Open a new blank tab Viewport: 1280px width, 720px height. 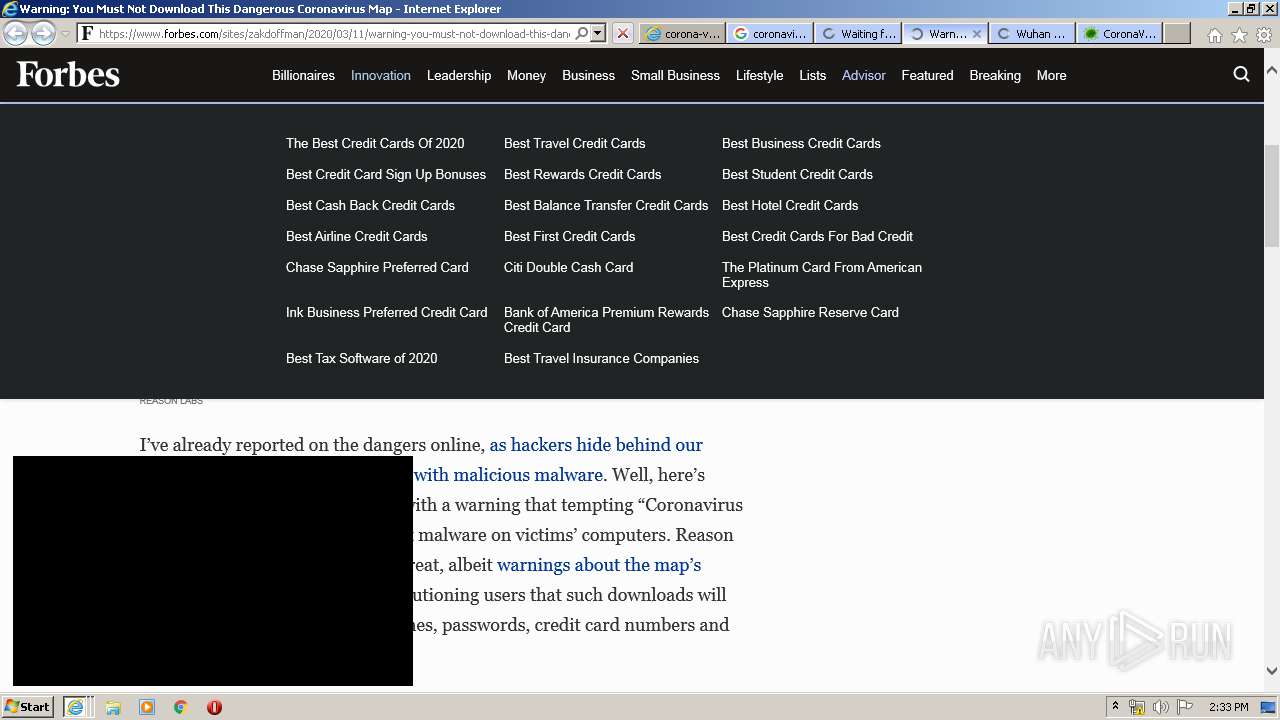tap(1177, 33)
